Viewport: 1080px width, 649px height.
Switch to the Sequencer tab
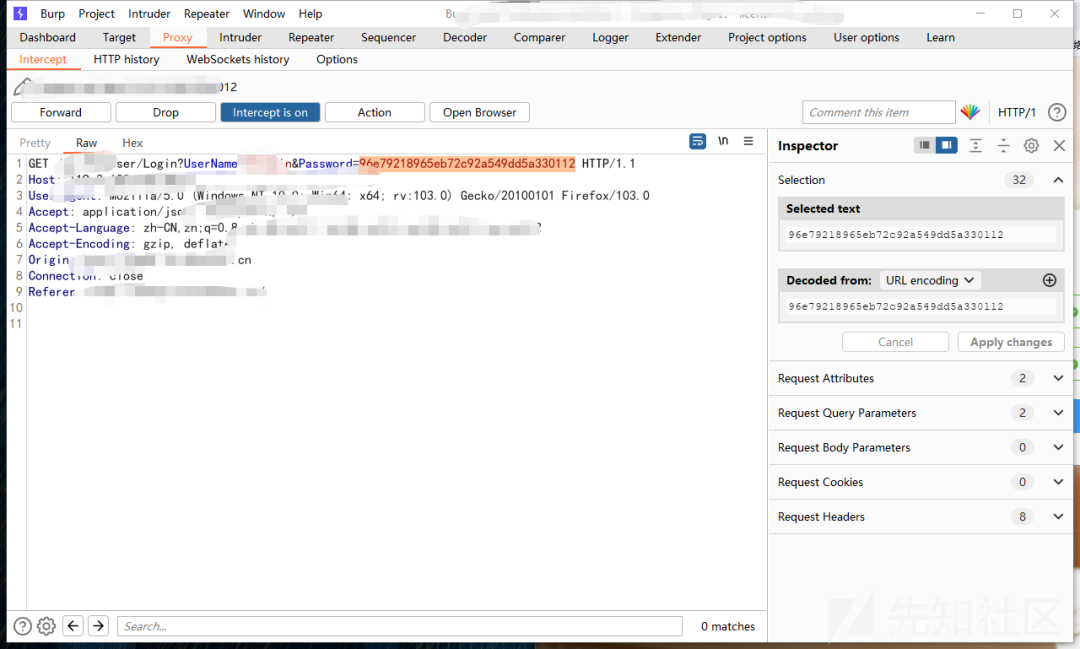click(388, 37)
